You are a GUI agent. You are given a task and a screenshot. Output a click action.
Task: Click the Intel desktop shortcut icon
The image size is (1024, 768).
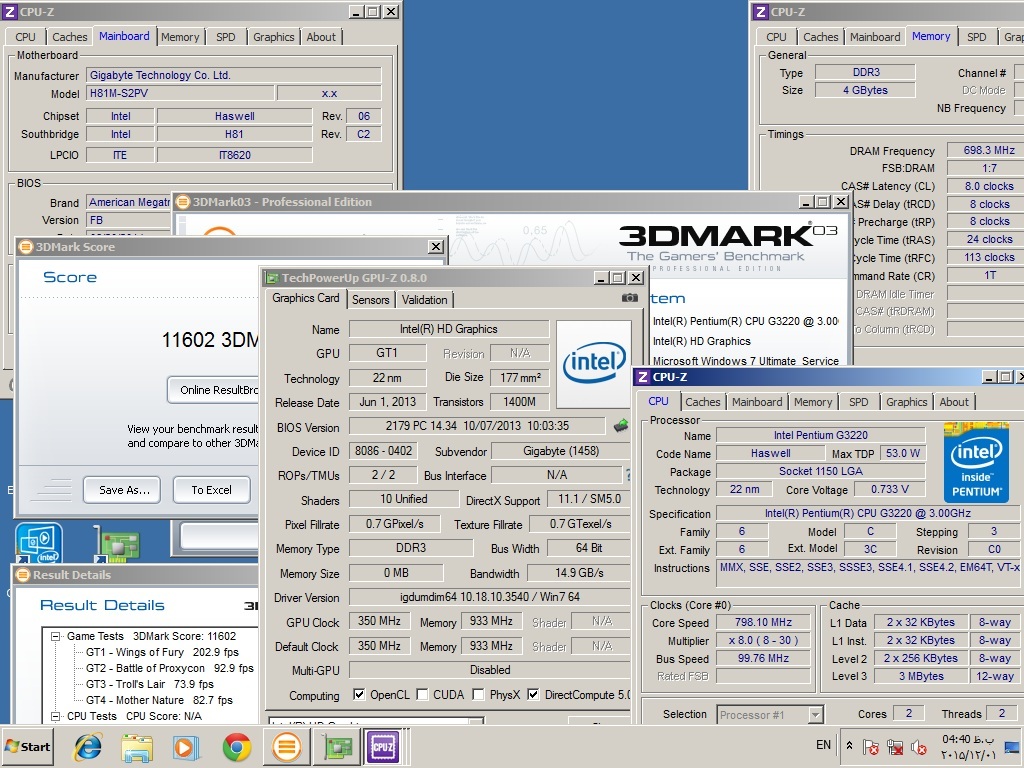pyautogui.click(x=39, y=543)
